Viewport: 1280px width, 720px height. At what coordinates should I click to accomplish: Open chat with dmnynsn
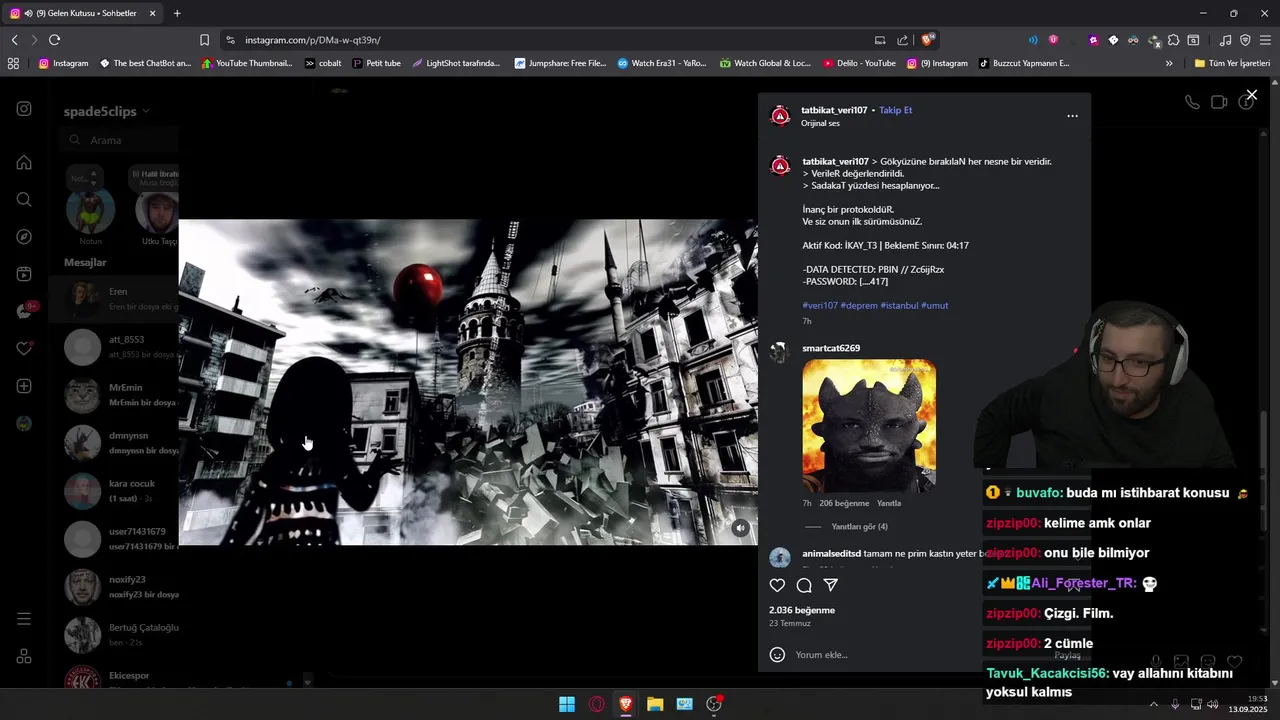[114, 443]
